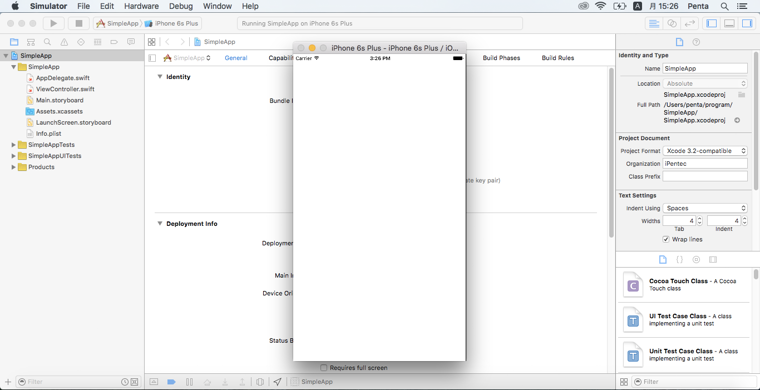
Task: Open the Project navigator folder icon
Action: [14, 42]
